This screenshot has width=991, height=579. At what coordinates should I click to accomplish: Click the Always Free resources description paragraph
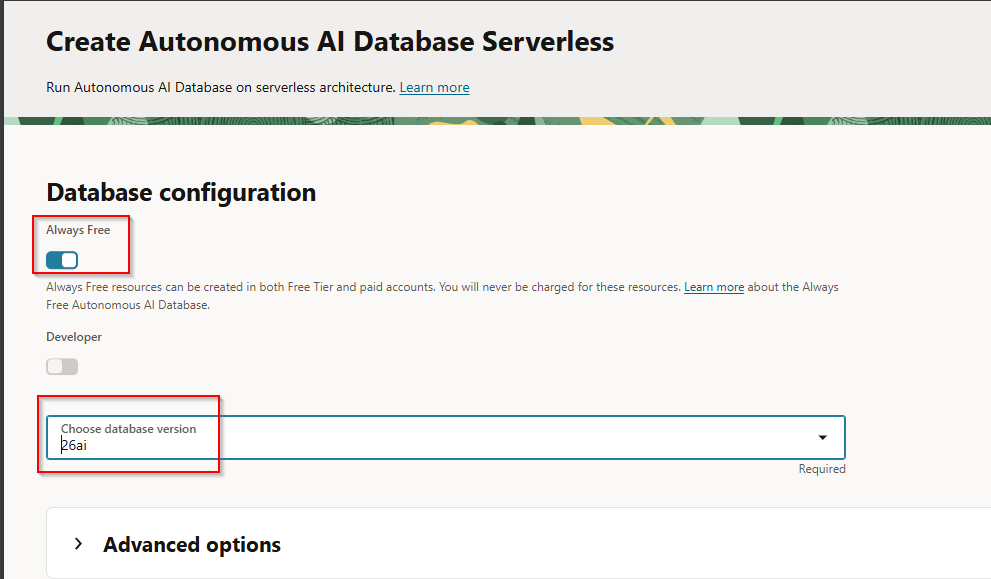point(360,287)
